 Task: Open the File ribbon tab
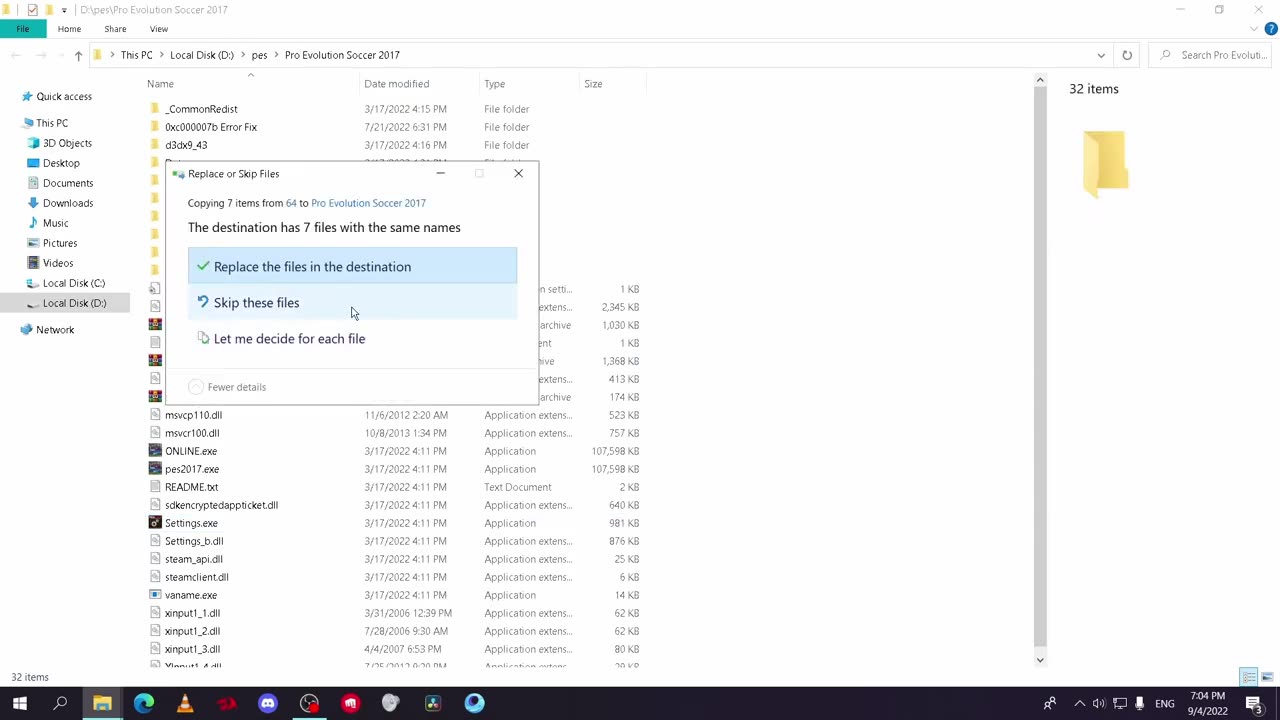22,29
